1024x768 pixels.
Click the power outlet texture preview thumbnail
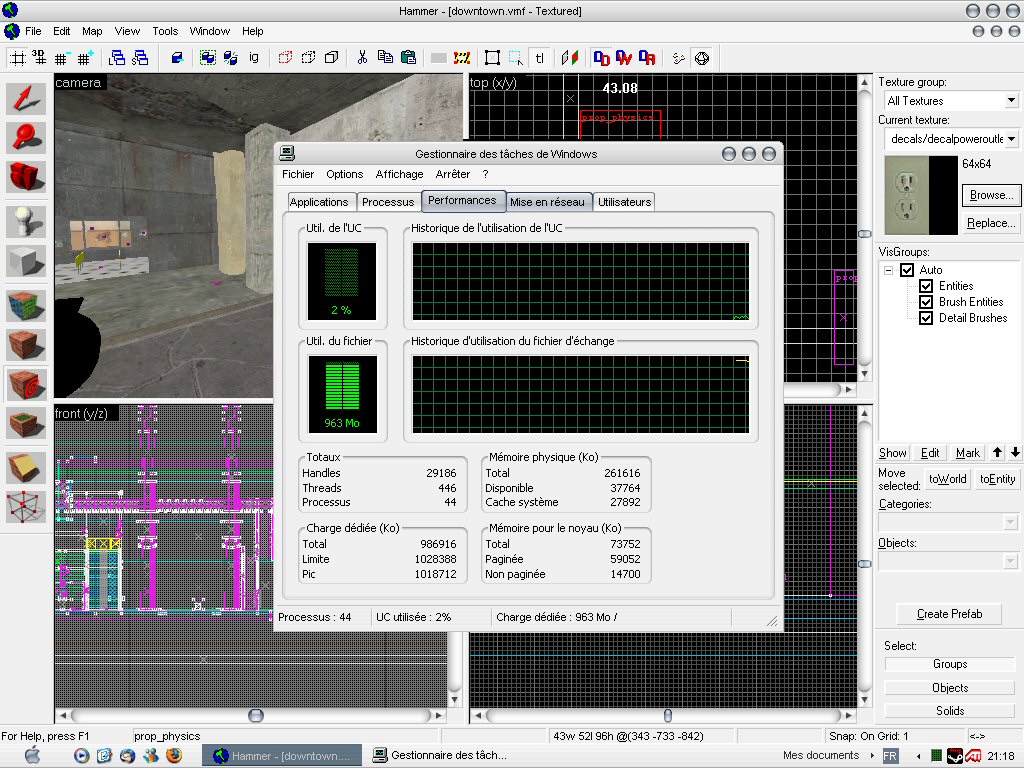pyautogui.click(x=921, y=195)
